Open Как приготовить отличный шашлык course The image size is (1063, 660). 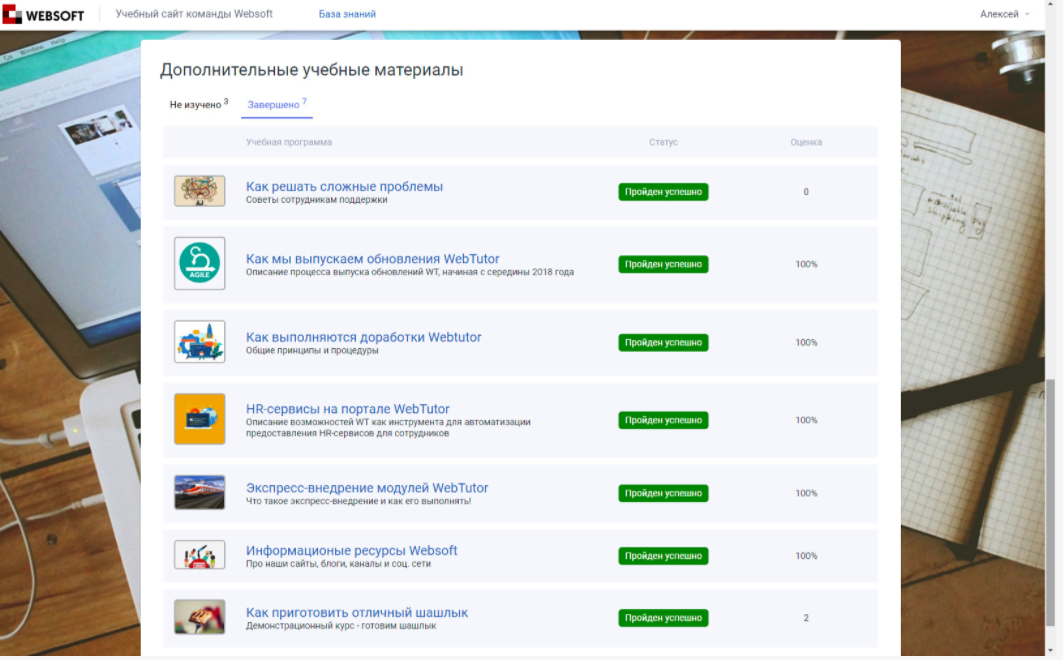click(357, 613)
